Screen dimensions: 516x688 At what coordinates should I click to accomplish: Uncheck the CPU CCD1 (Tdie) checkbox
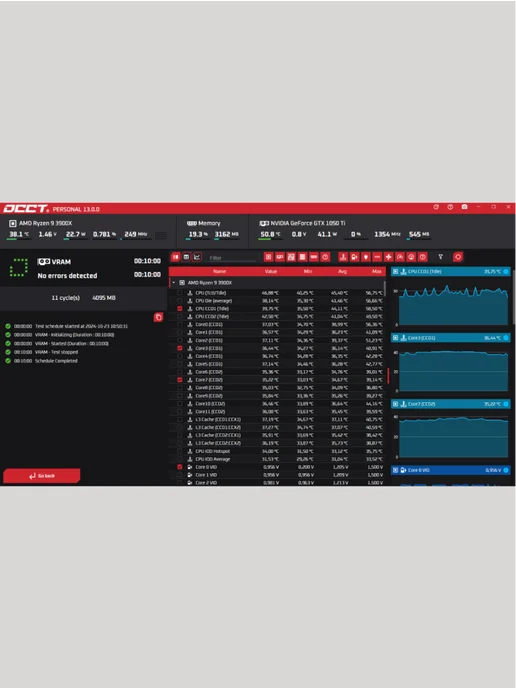point(179,309)
